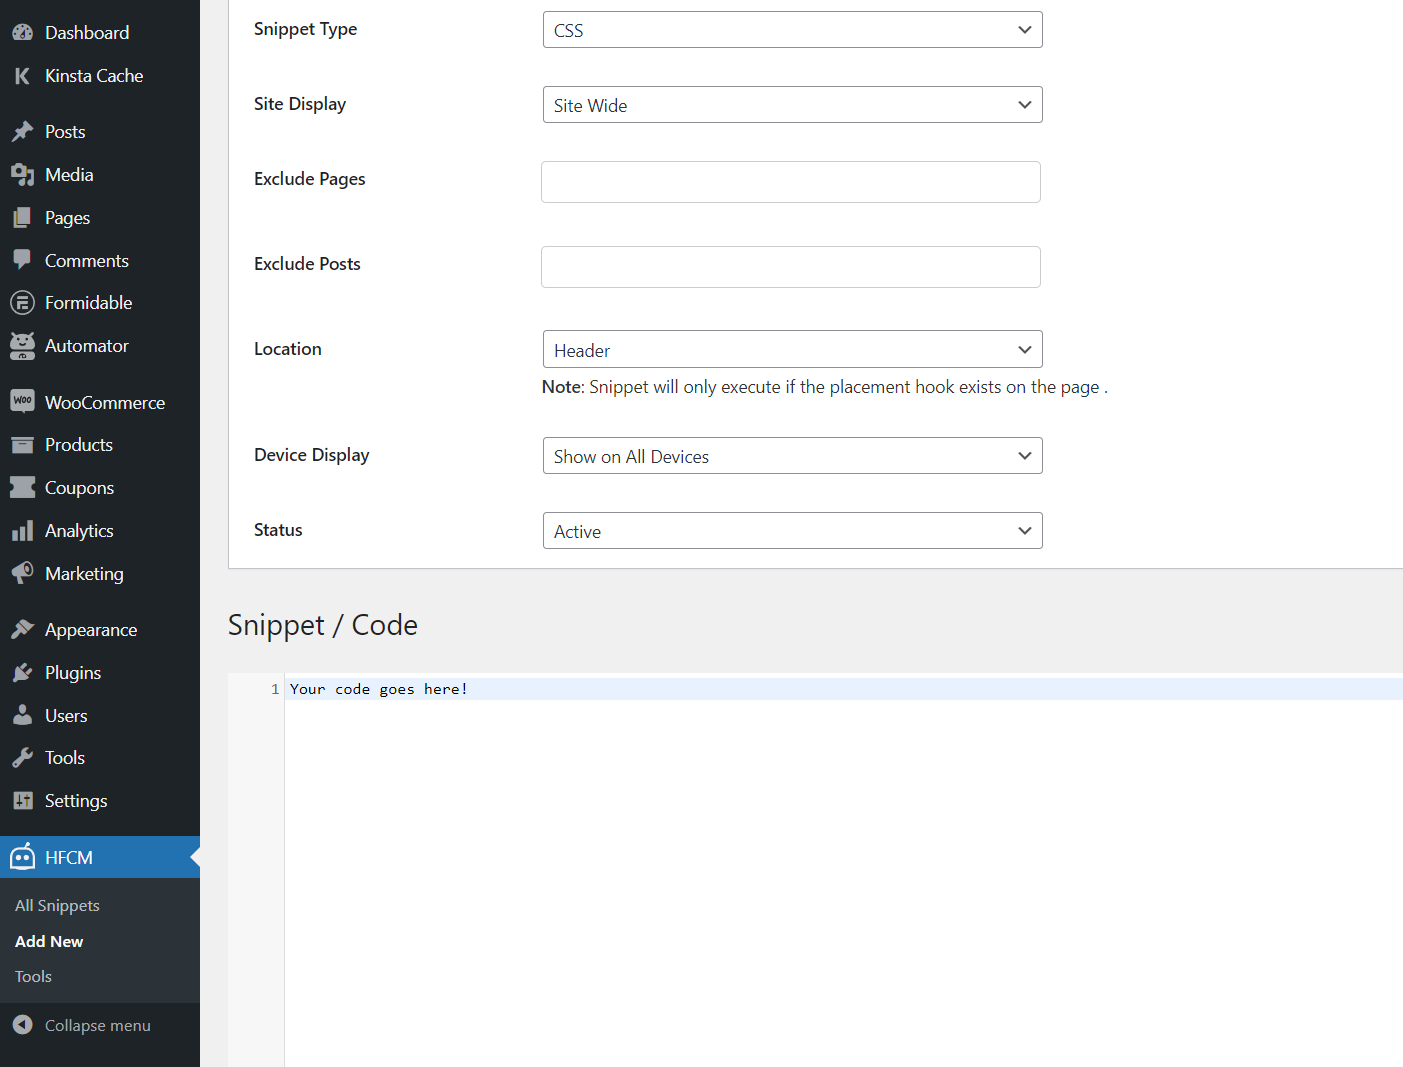The width and height of the screenshot is (1403, 1067).
Task: Open the Marketing megaphone icon
Action: tap(22, 573)
